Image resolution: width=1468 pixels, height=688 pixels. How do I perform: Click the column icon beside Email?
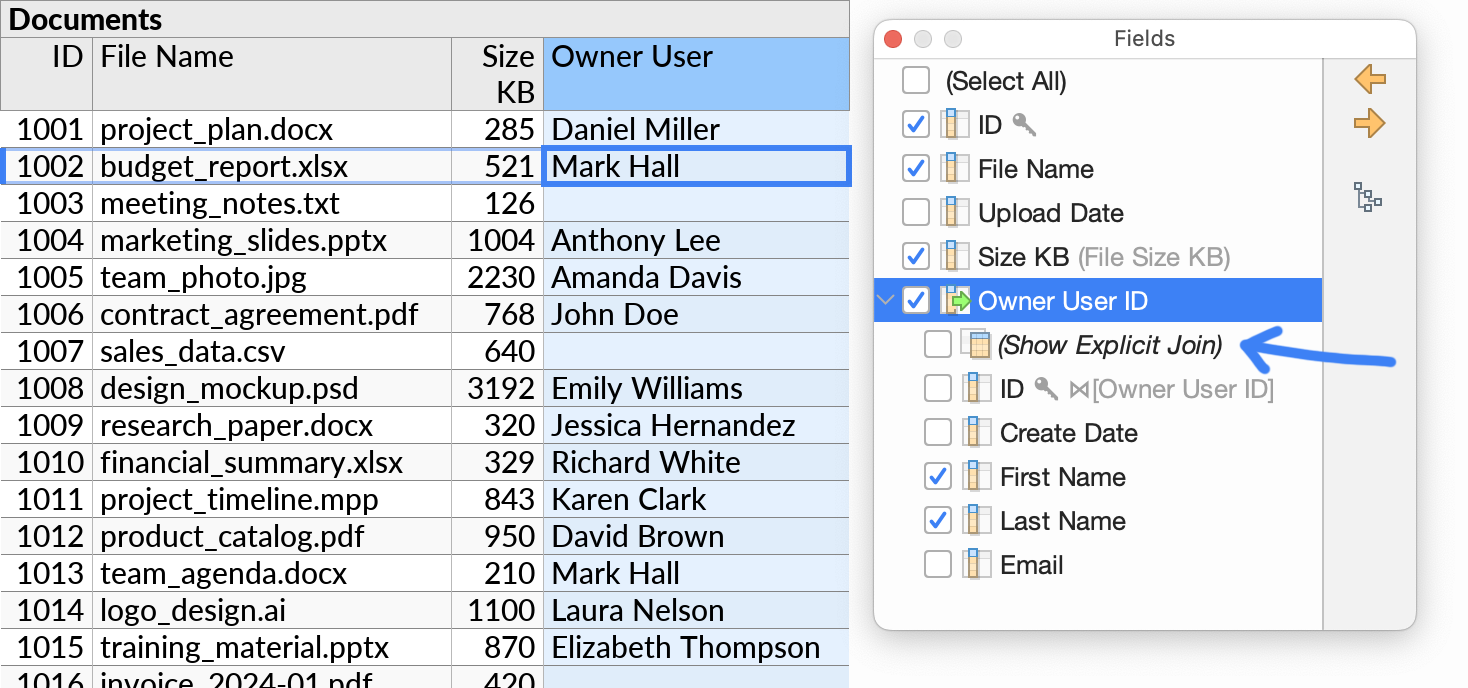point(976,564)
